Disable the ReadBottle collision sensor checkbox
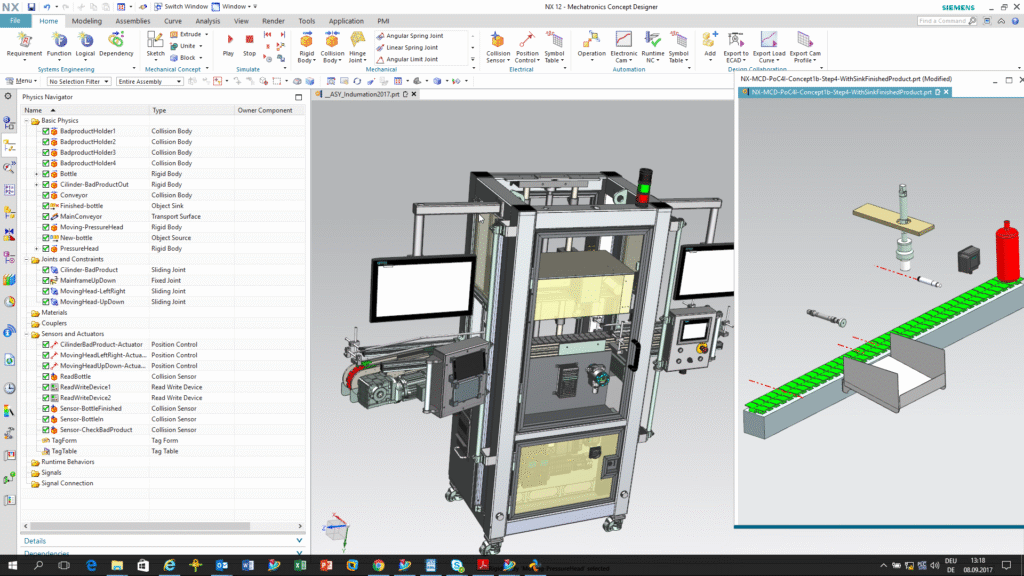 pos(46,376)
